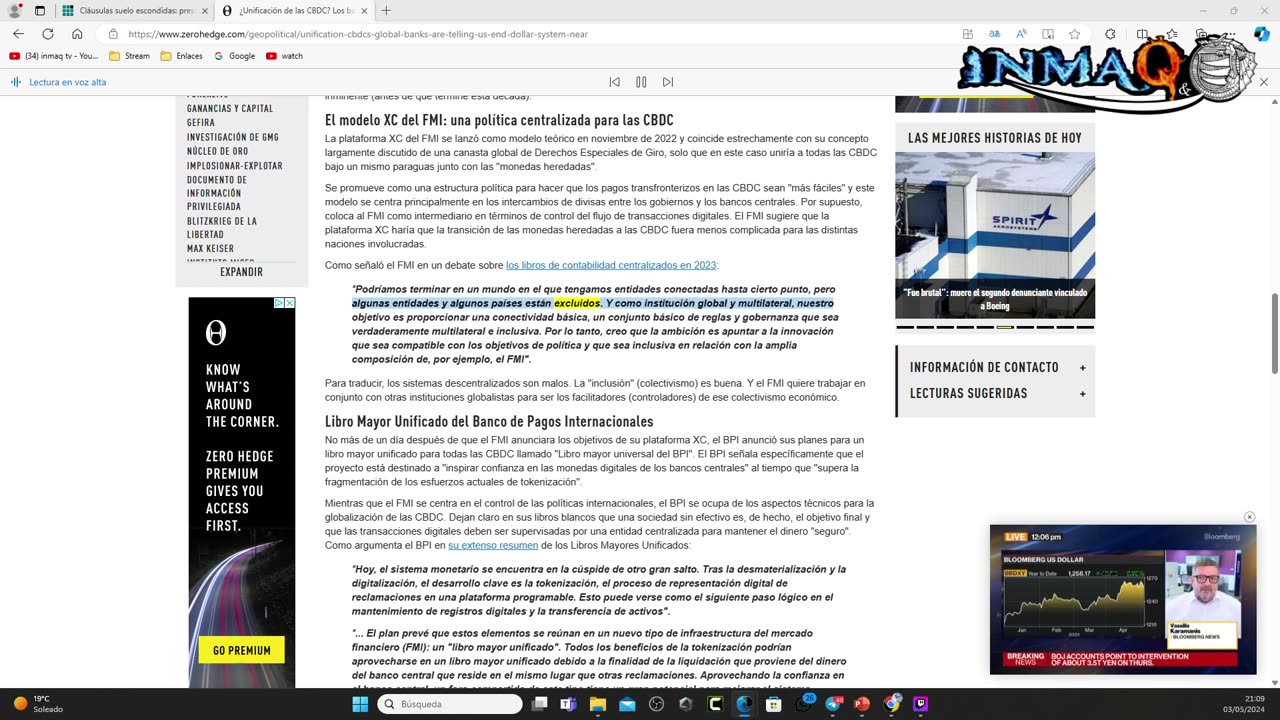Image resolution: width=1280 pixels, height=720 pixels.
Task: Go back using the browser back arrow
Action: (18, 34)
